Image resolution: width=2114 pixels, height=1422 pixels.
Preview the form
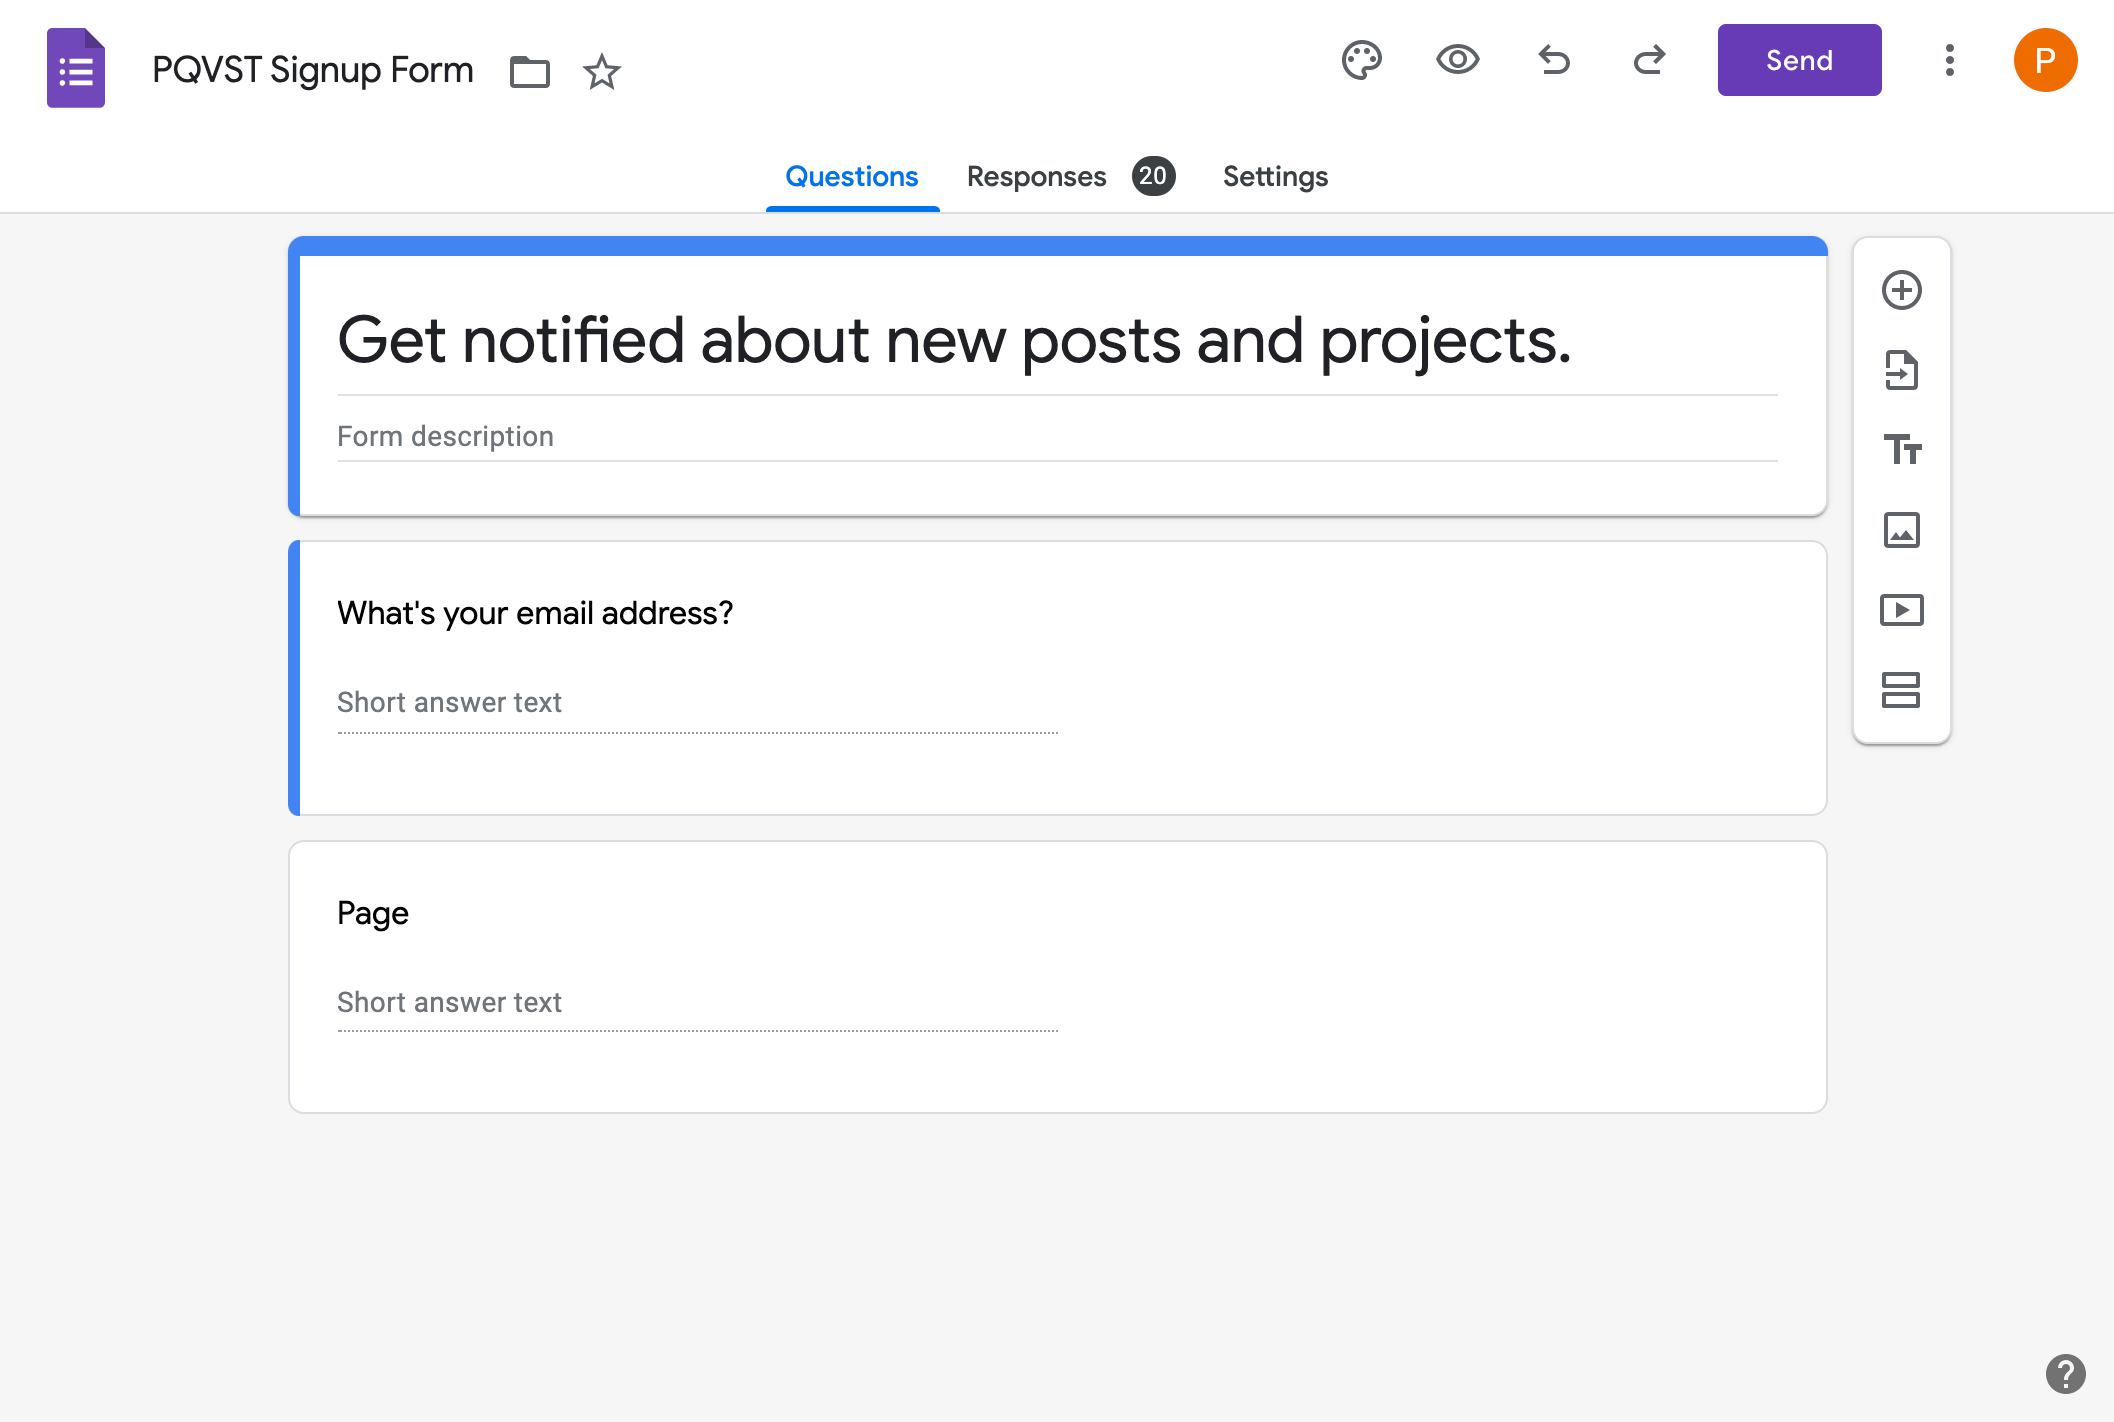click(x=1457, y=60)
